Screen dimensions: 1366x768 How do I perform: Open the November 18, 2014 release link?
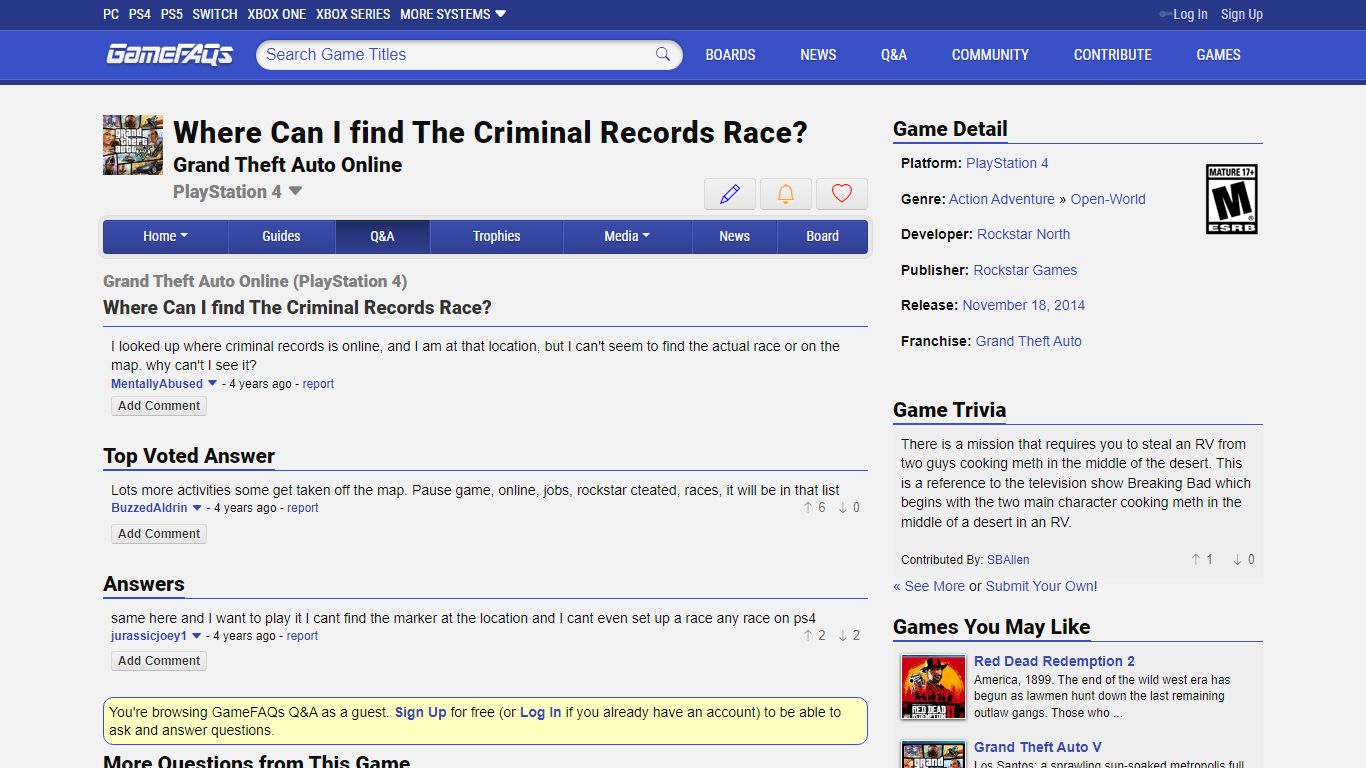(x=1023, y=305)
